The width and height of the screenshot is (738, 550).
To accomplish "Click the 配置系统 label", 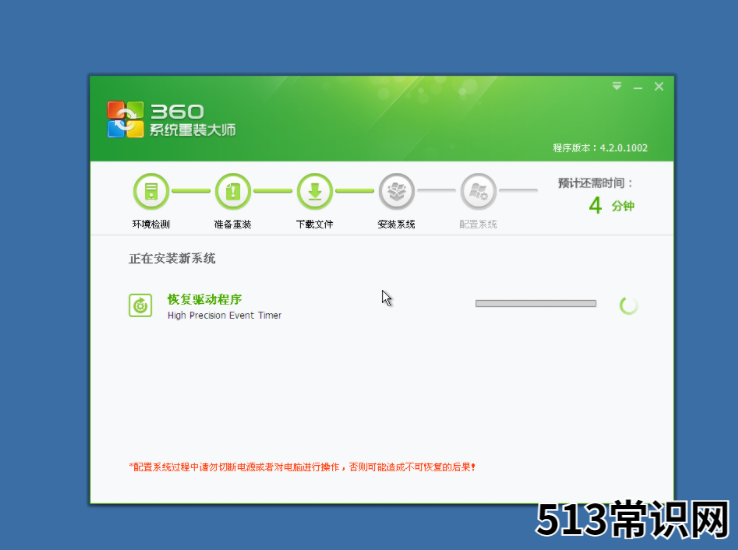I will tap(478, 224).
